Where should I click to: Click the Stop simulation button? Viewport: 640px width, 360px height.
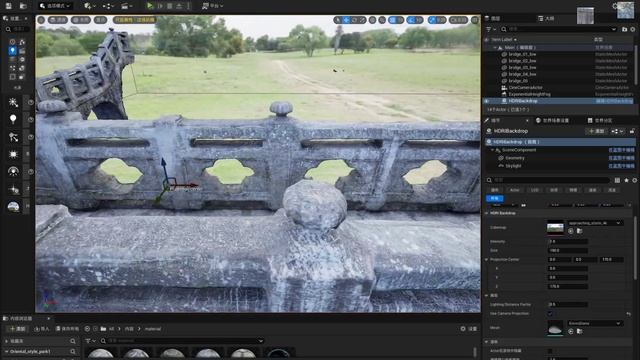pyautogui.click(x=170, y=6)
